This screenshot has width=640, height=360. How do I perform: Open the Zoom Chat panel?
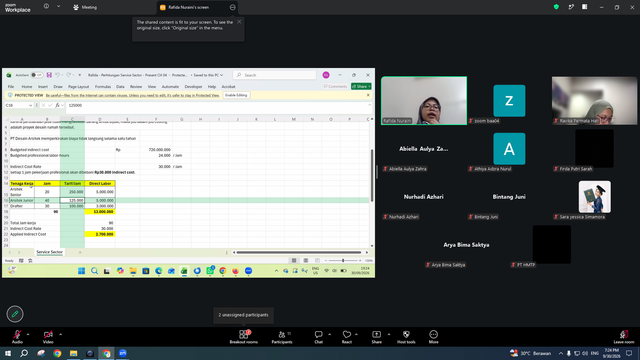pos(318,337)
